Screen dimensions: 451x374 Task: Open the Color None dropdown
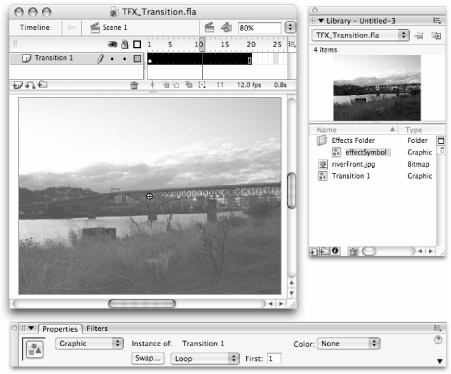[349, 343]
